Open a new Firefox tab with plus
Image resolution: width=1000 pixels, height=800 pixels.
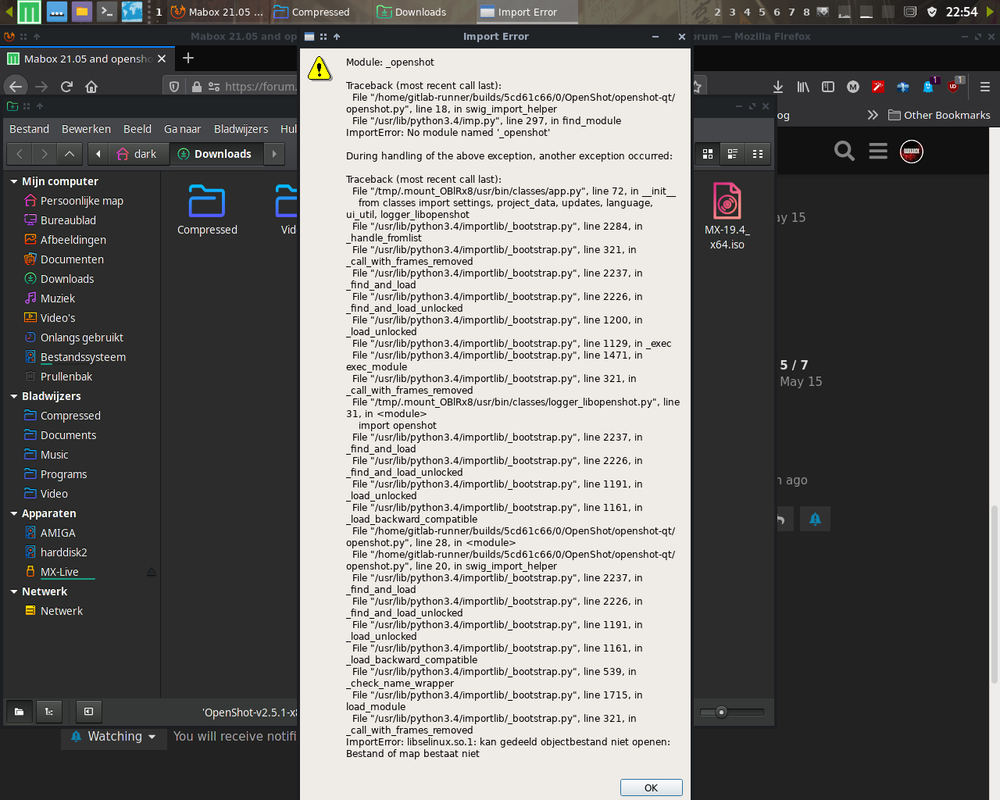pos(188,59)
